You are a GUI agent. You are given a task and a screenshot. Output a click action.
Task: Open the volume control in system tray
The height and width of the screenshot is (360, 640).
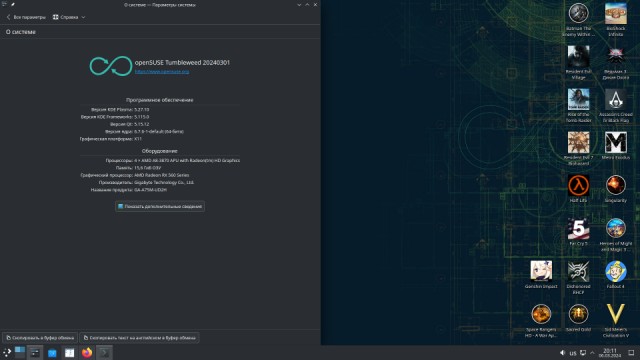click(562, 353)
